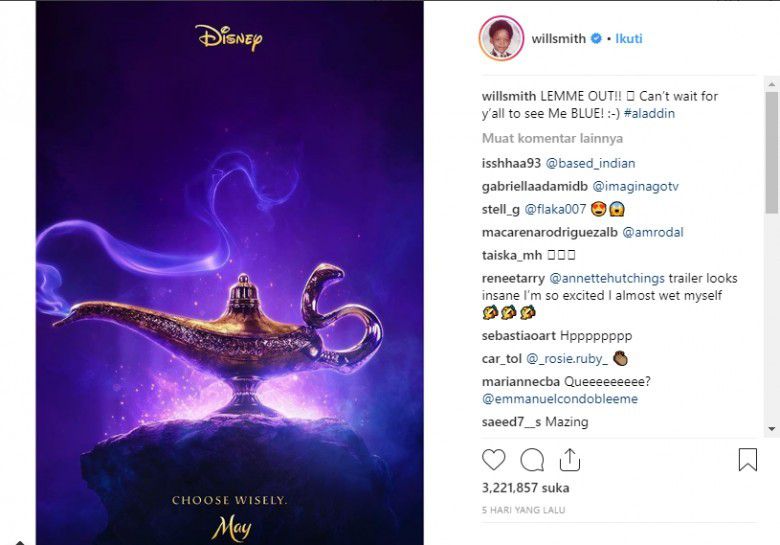The height and width of the screenshot is (545, 780).
Task: Like the post with heart icon
Action: [x=493, y=459]
